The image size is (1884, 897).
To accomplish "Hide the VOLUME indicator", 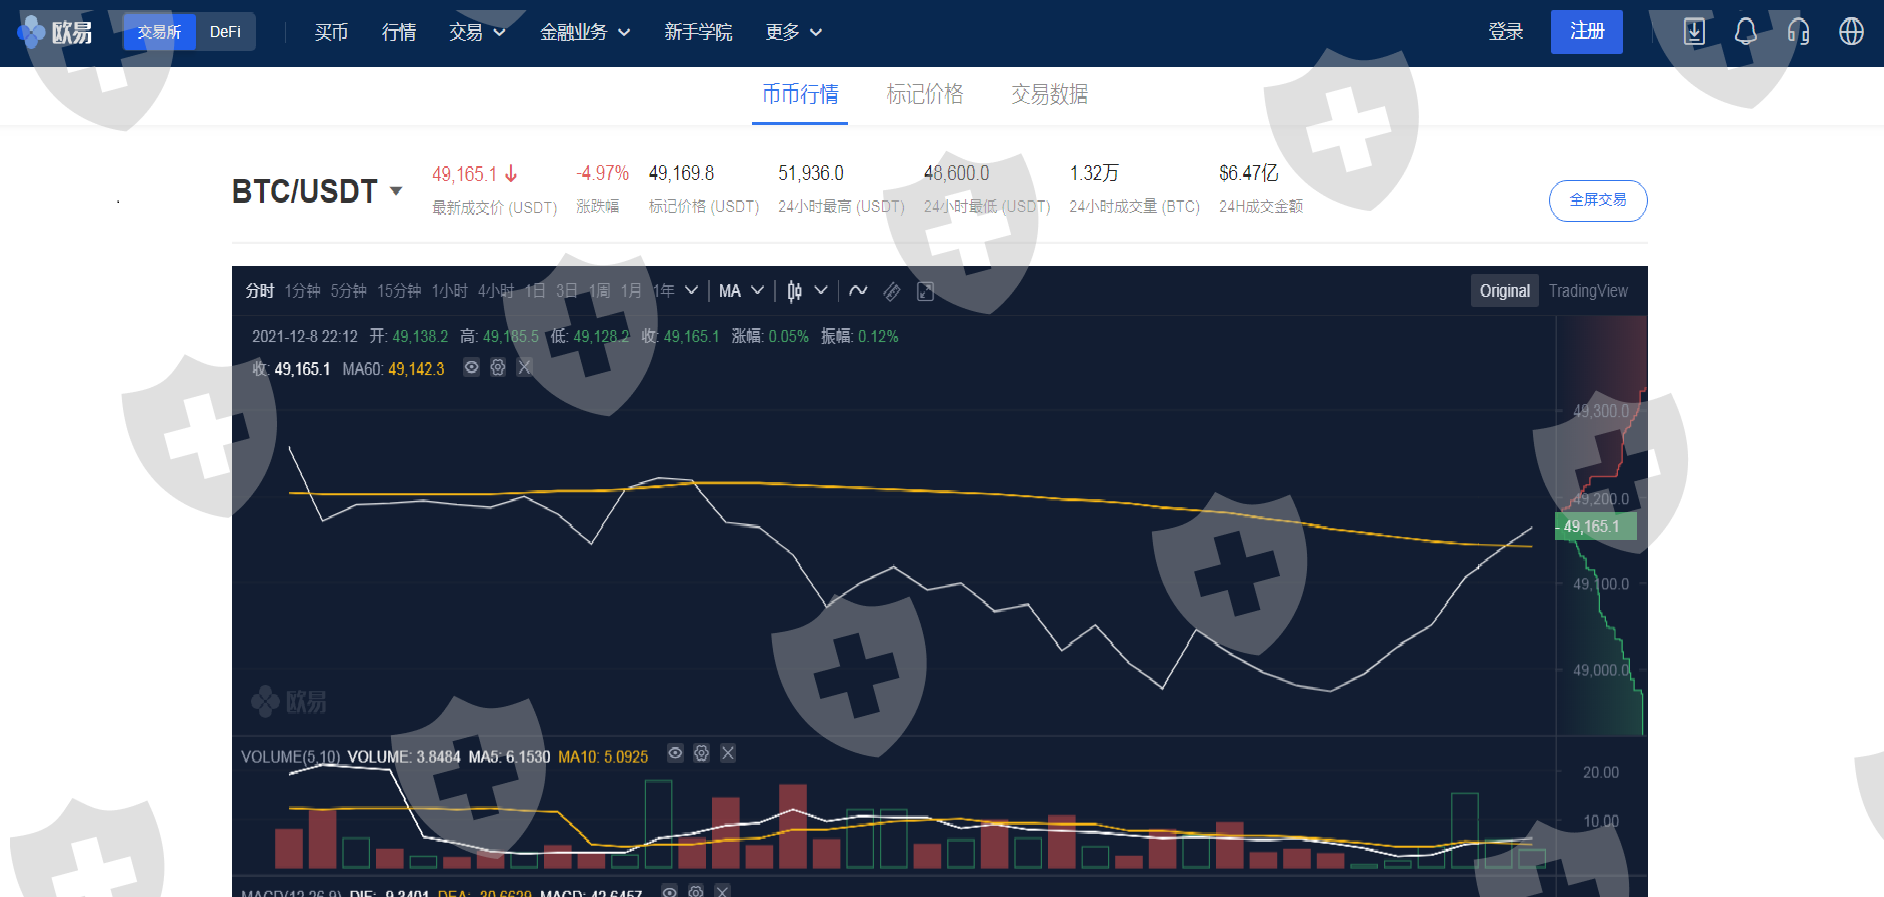I will coord(676,753).
